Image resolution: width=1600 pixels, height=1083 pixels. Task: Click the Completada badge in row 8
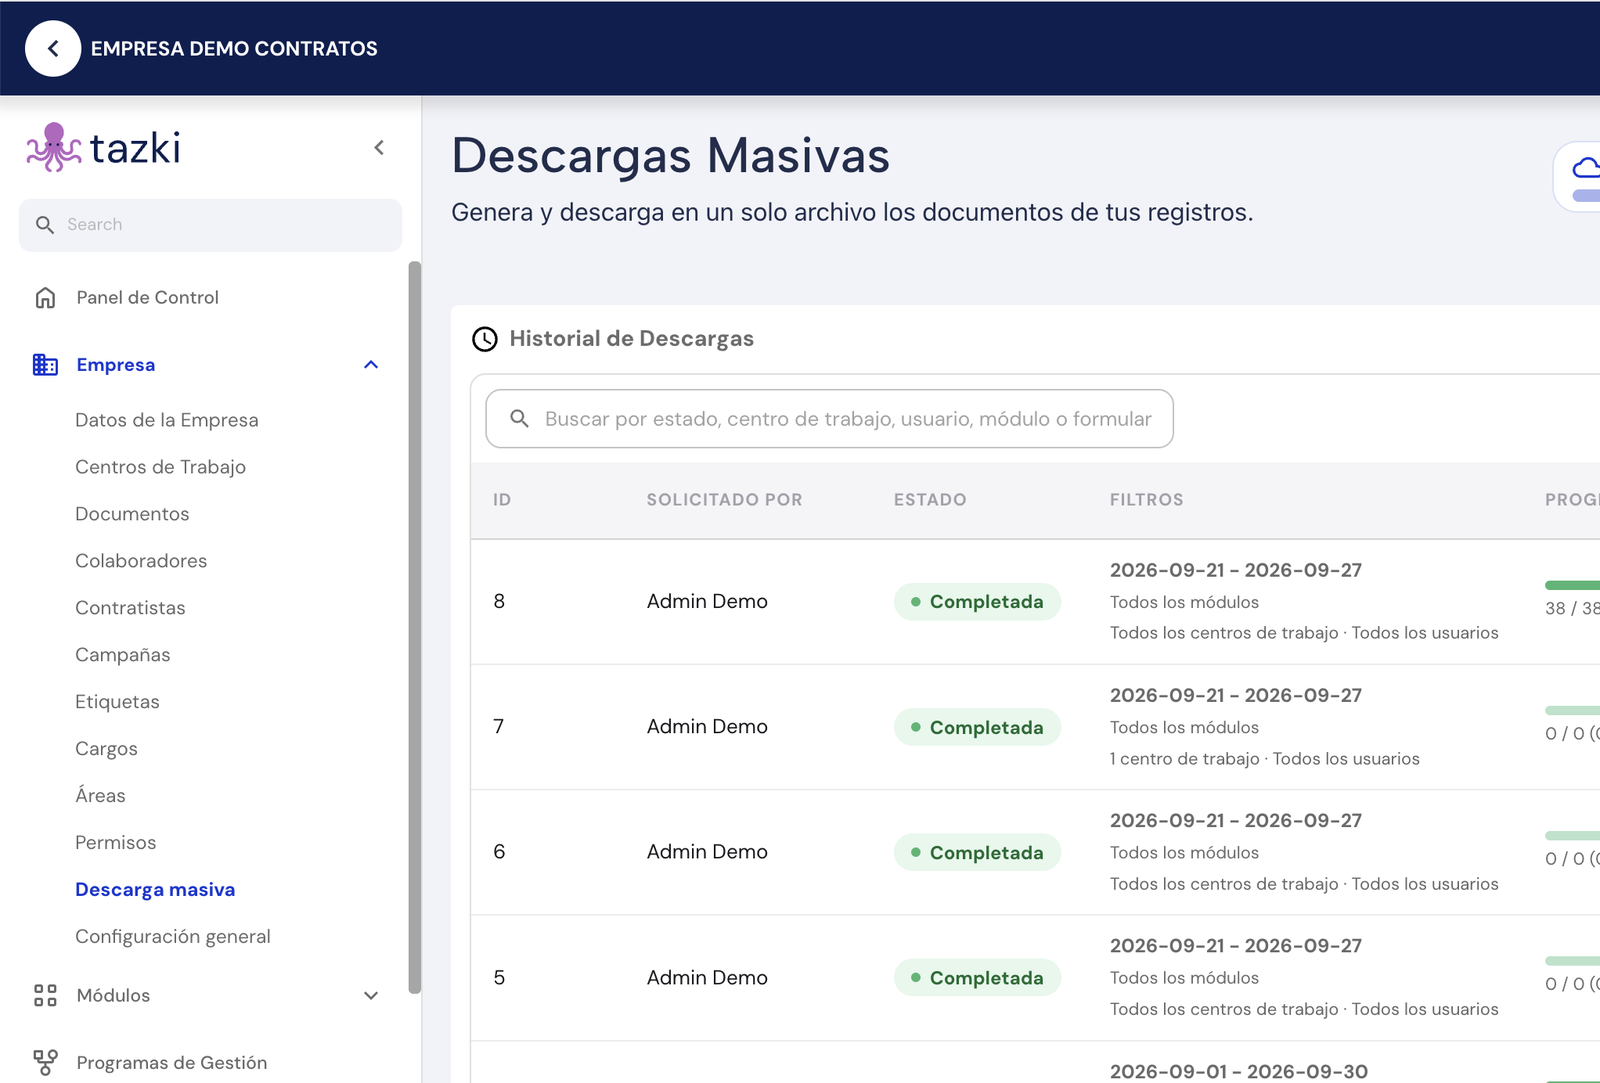click(x=977, y=602)
